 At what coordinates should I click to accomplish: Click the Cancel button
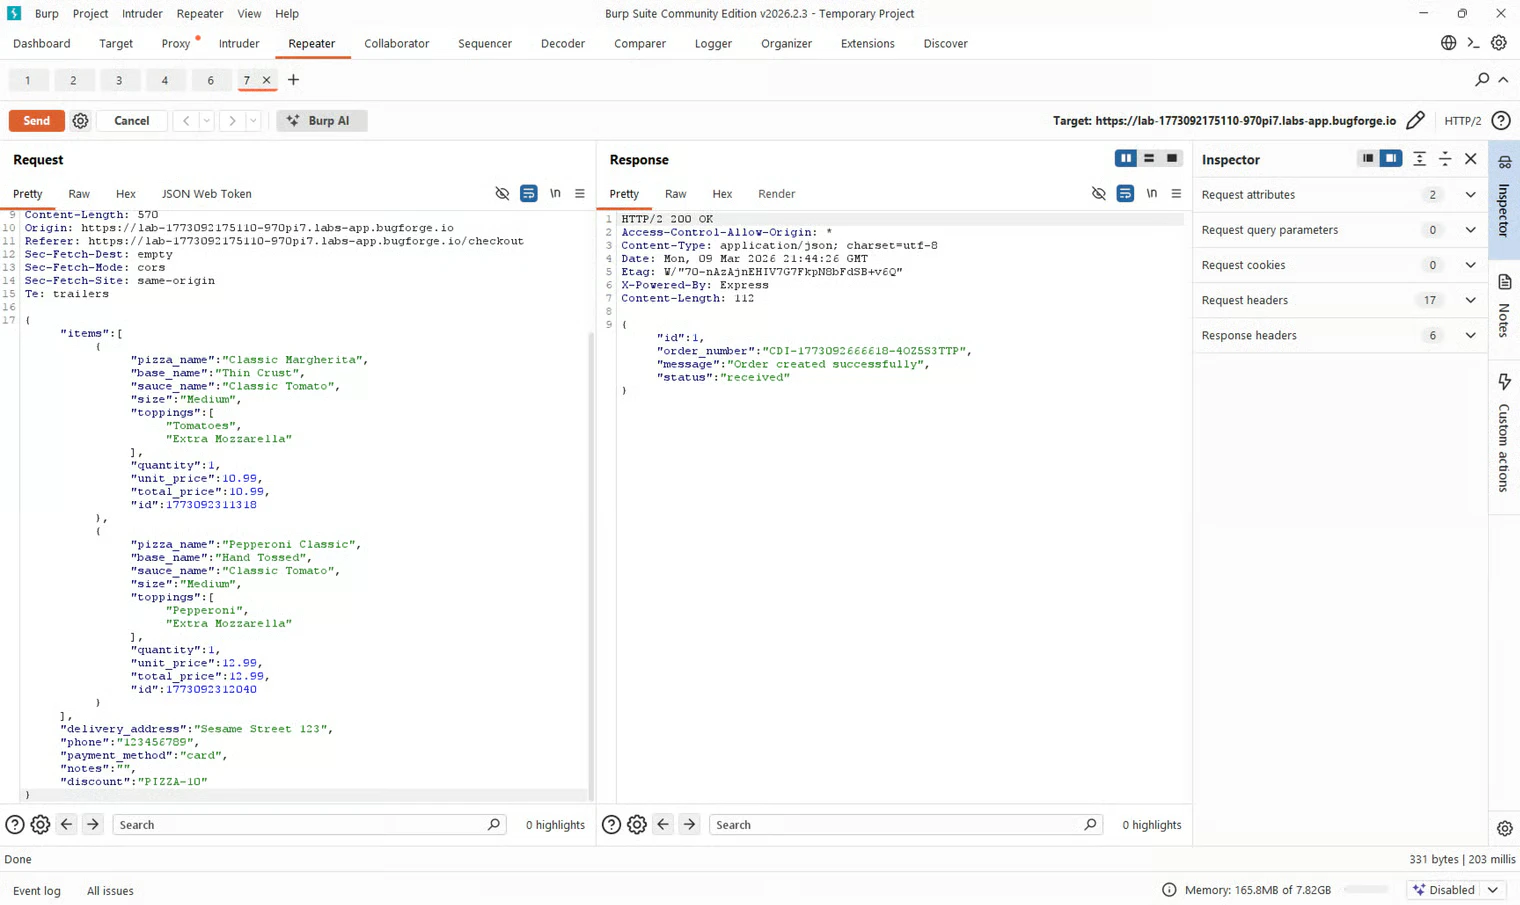[132, 121]
